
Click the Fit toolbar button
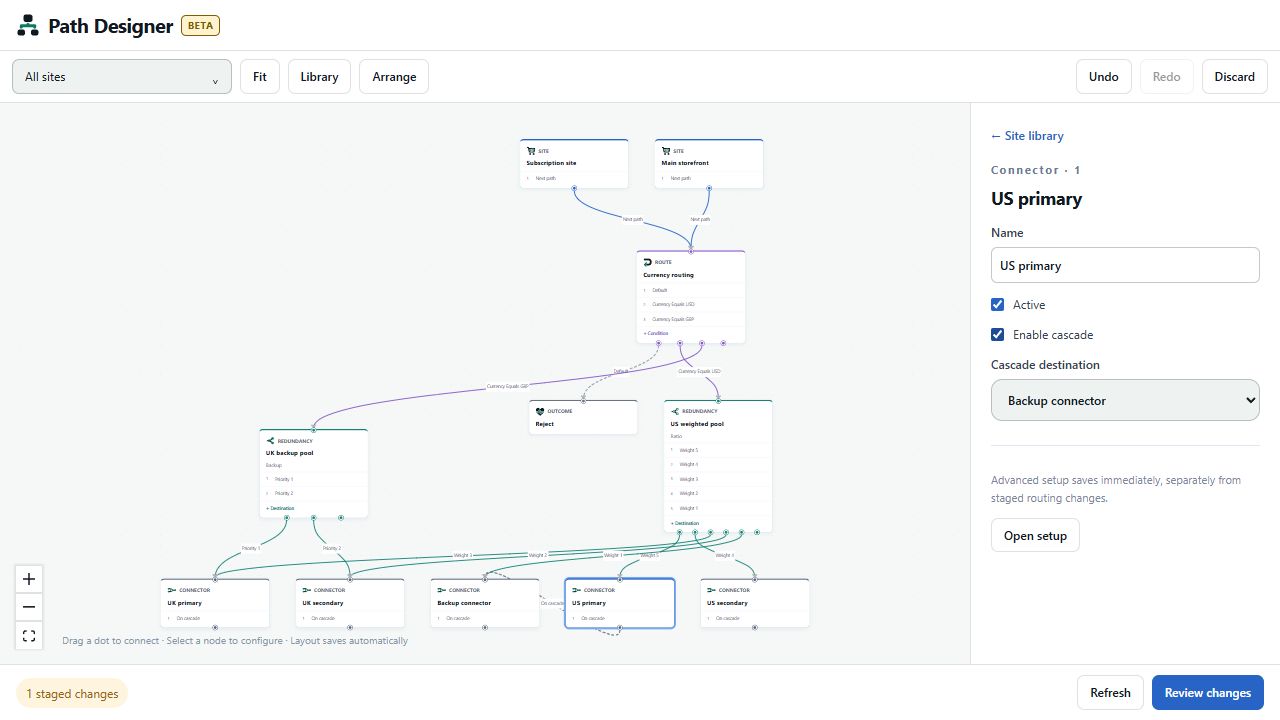pos(260,77)
